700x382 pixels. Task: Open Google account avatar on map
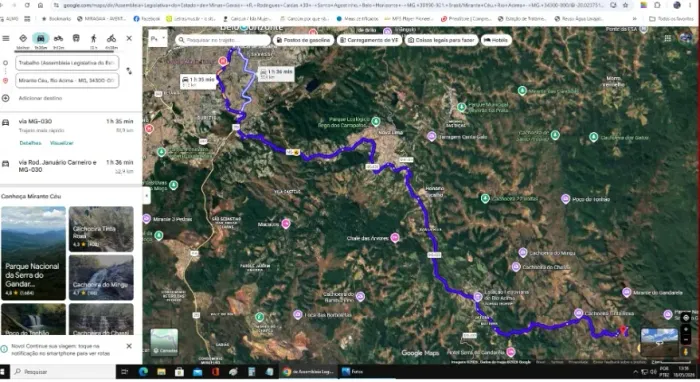point(686,38)
